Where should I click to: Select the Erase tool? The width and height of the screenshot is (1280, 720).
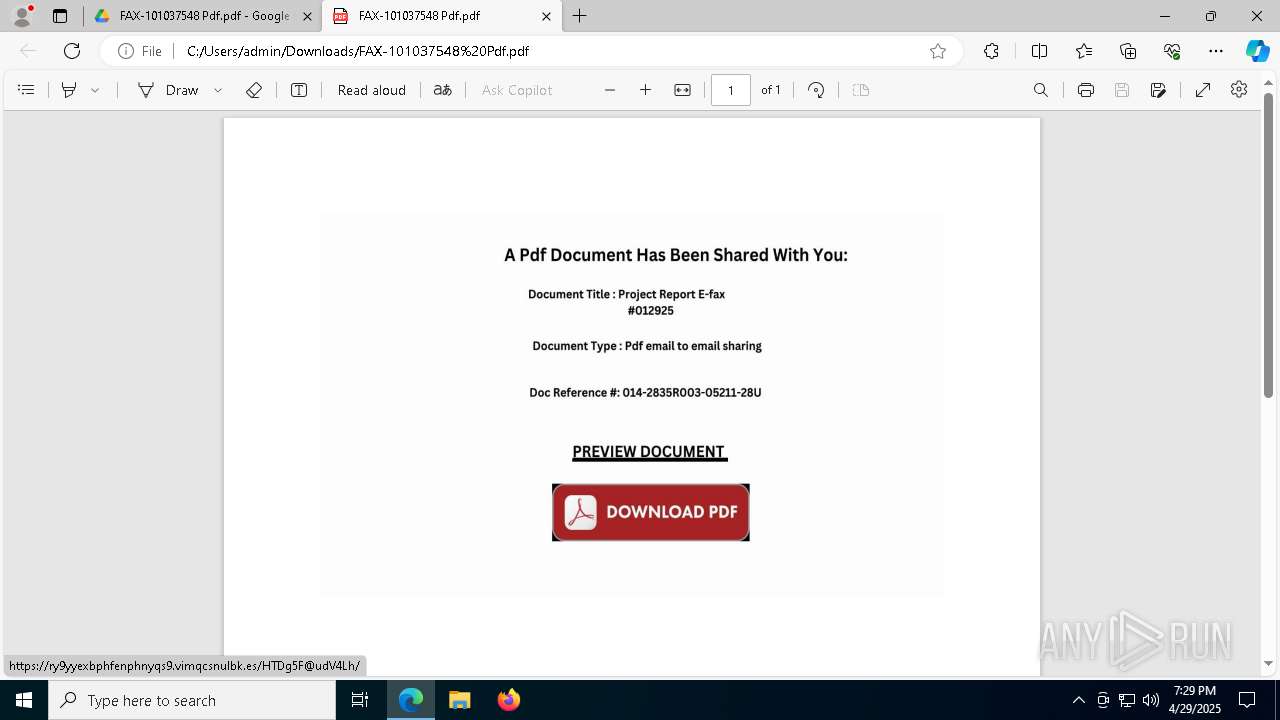click(254, 90)
